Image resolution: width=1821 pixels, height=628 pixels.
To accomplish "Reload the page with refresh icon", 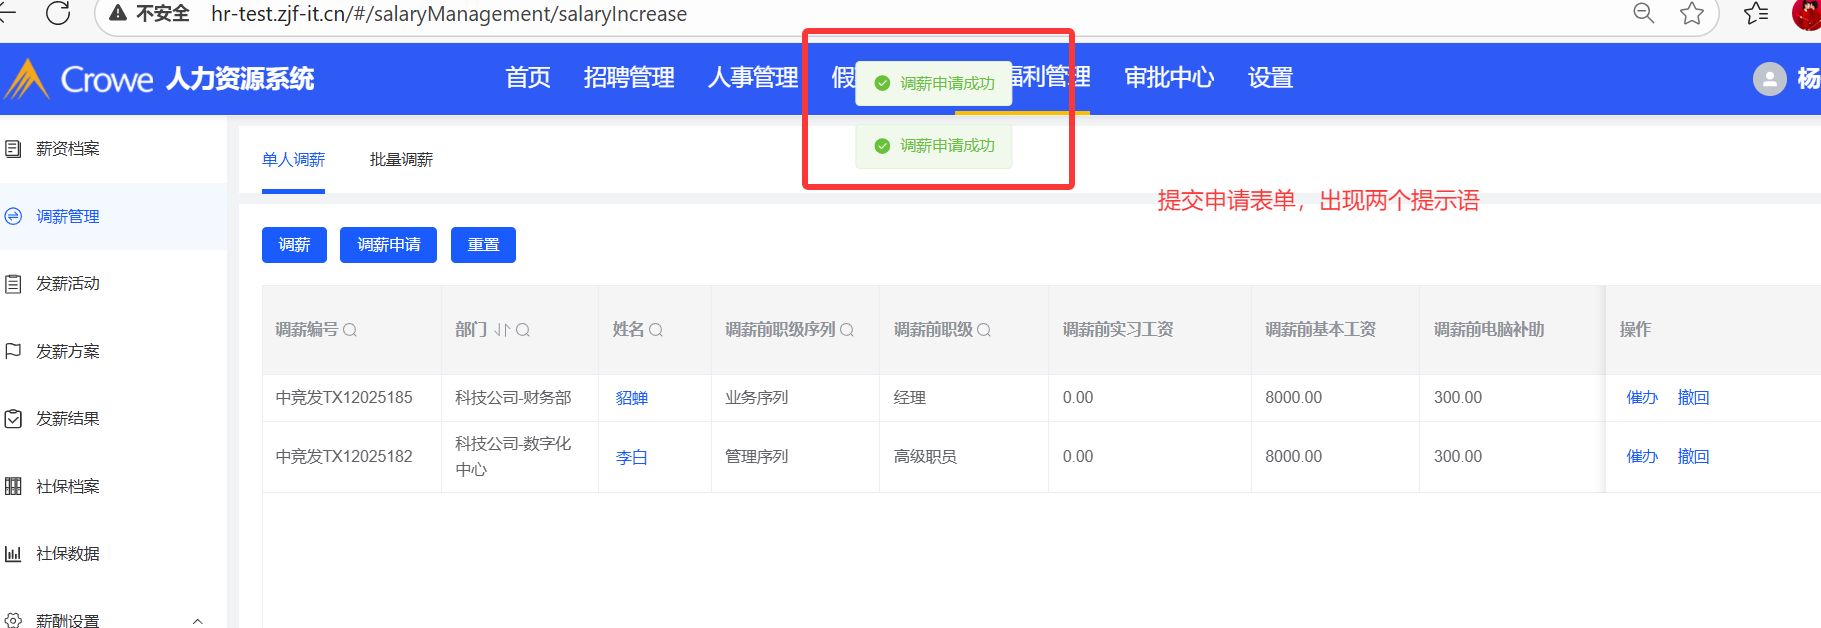I will click(x=58, y=13).
